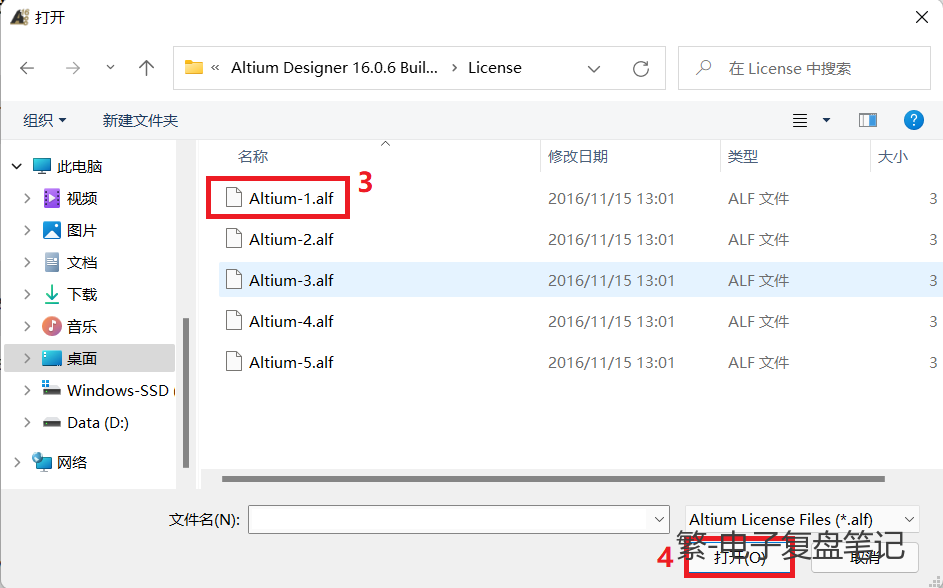Screen dimensions: 943x588
Task: Click the file icon of Altium-5.alf
Action: [233, 361]
